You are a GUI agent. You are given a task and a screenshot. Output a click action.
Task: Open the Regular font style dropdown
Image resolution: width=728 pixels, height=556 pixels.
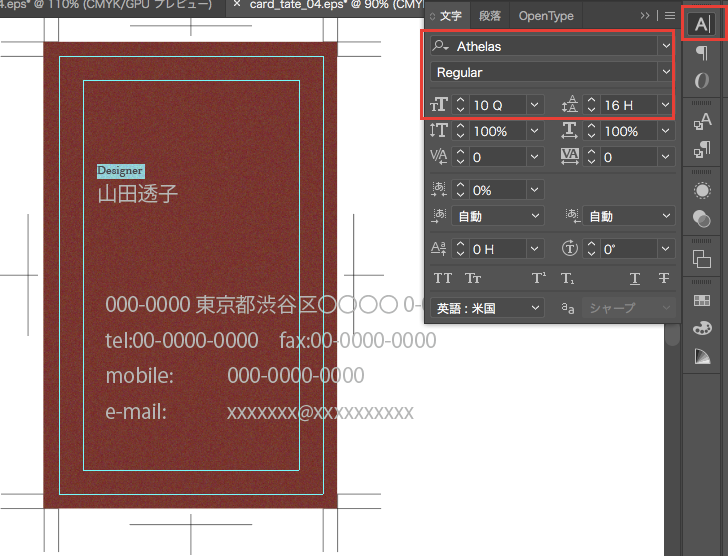coord(666,72)
